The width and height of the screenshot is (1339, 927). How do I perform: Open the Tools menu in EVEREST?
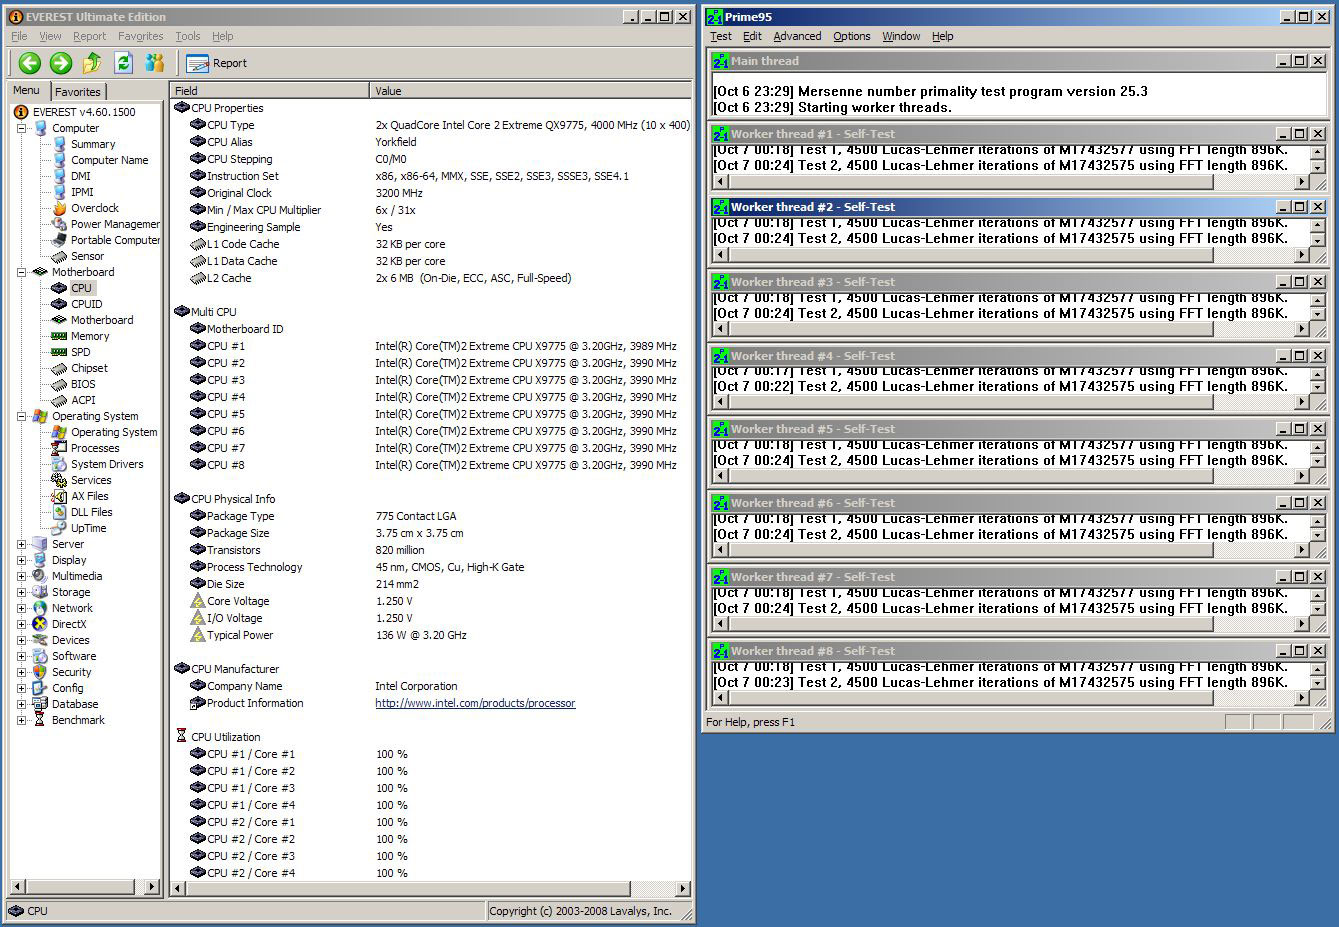pos(188,36)
